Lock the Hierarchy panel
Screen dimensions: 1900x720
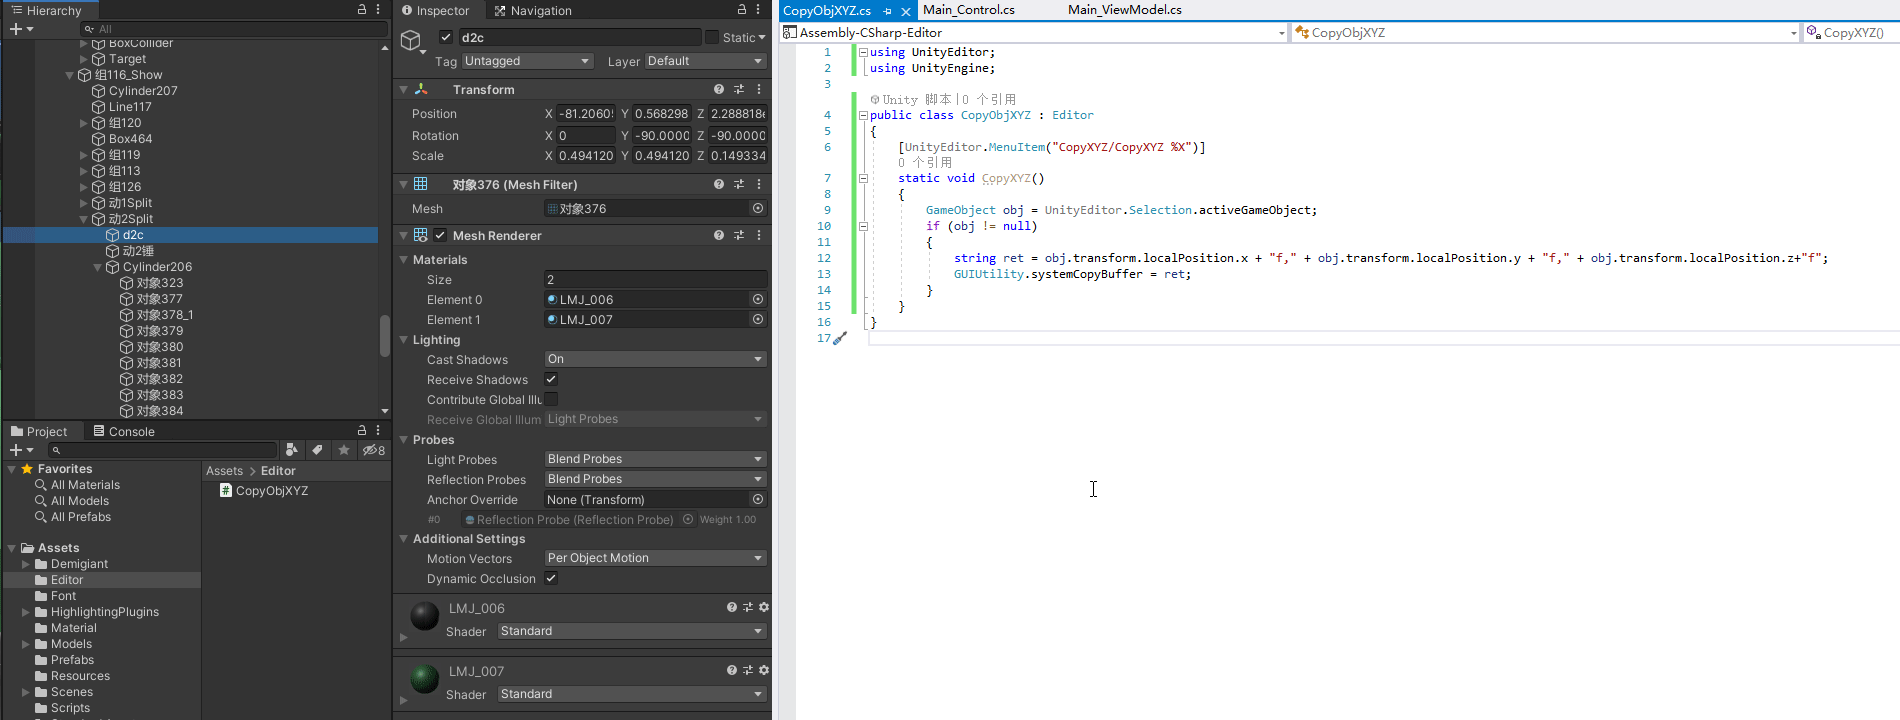pyautogui.click(x=362, y=9)
